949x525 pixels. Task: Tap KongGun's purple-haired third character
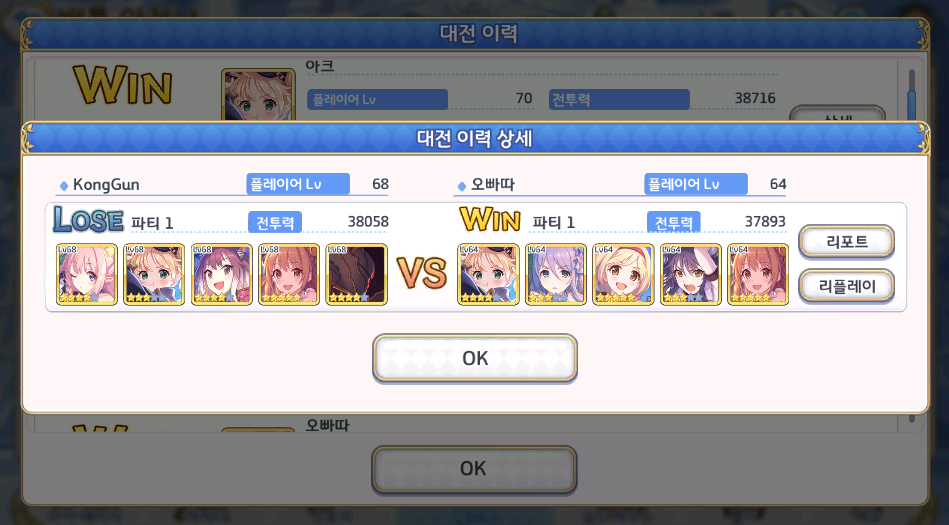coord(222,274)
